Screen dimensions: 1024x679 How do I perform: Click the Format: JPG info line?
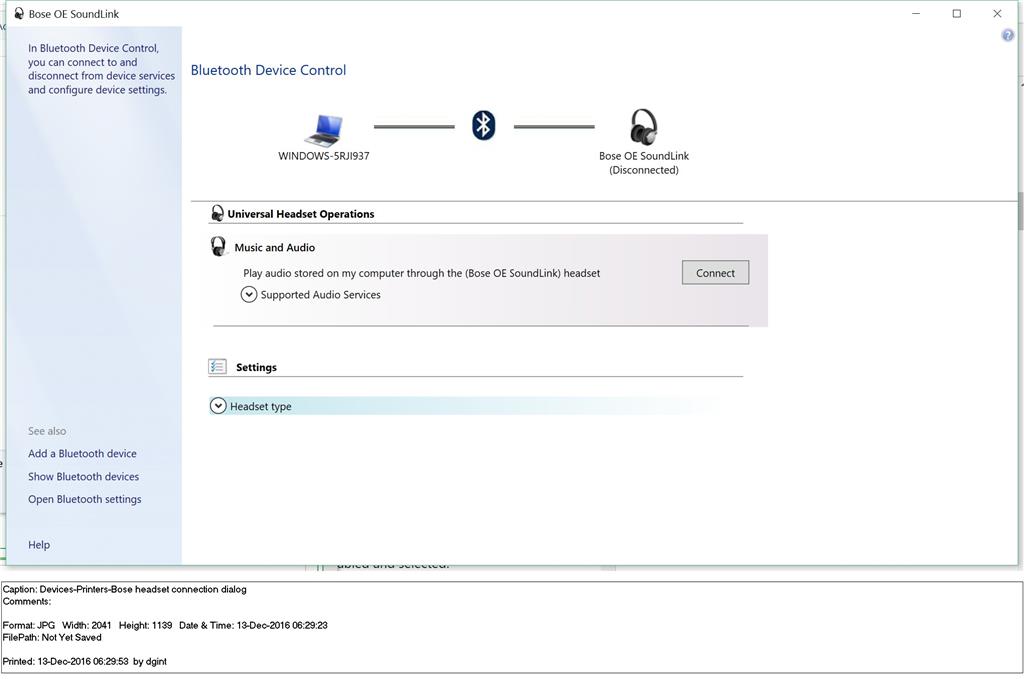point(165,625)
